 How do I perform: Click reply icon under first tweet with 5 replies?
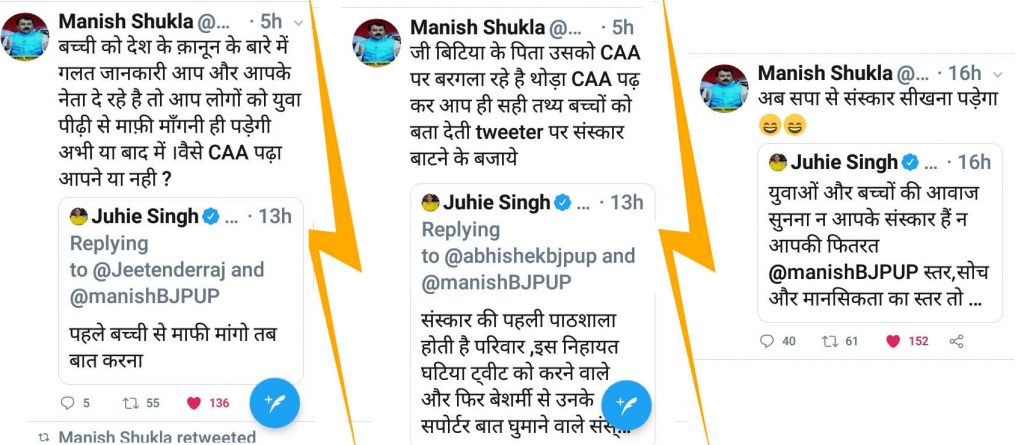(67, 403)
